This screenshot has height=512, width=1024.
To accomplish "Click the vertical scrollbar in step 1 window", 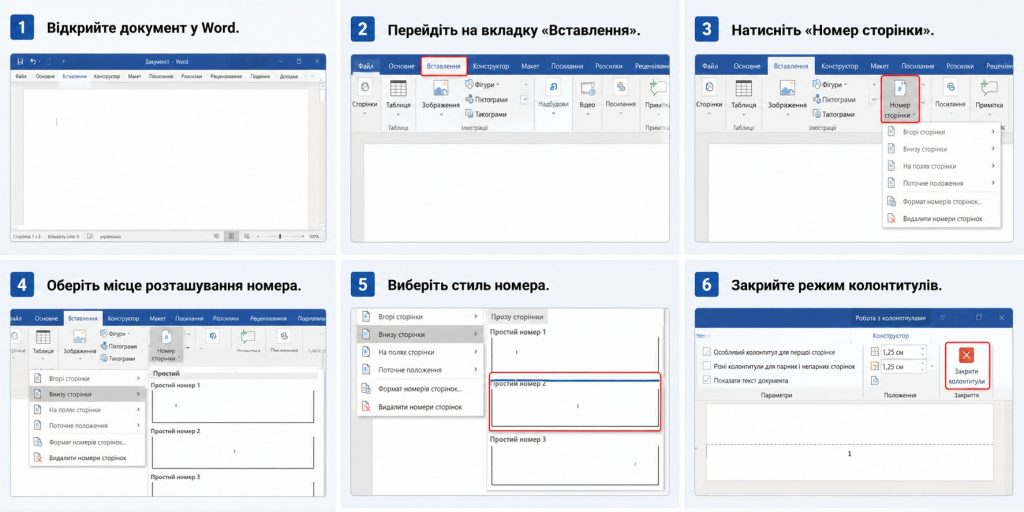I will [x=322, y=157].
